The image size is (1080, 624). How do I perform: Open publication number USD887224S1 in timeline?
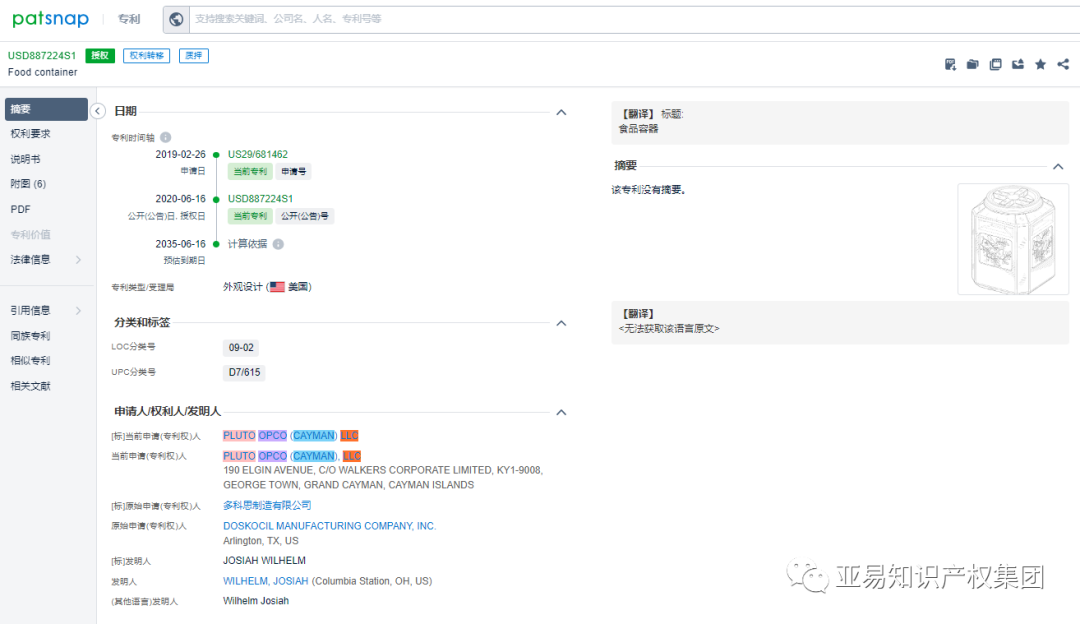tap(260, 198)
